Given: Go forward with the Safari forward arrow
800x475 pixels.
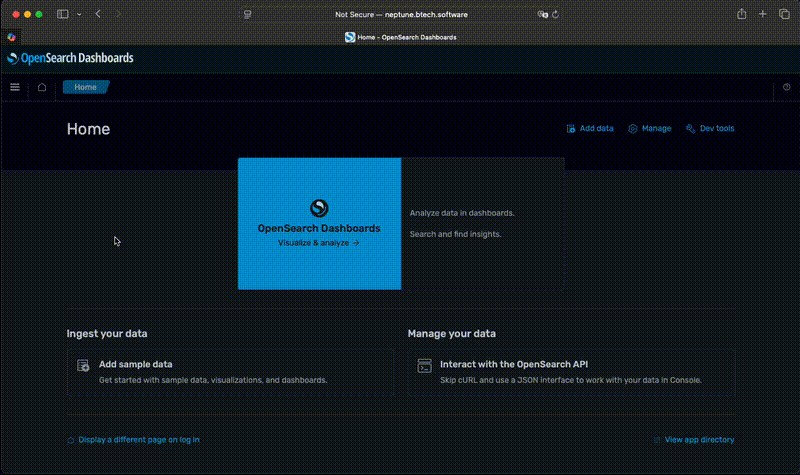Looking at the screenshot, I should pos(118,14).
